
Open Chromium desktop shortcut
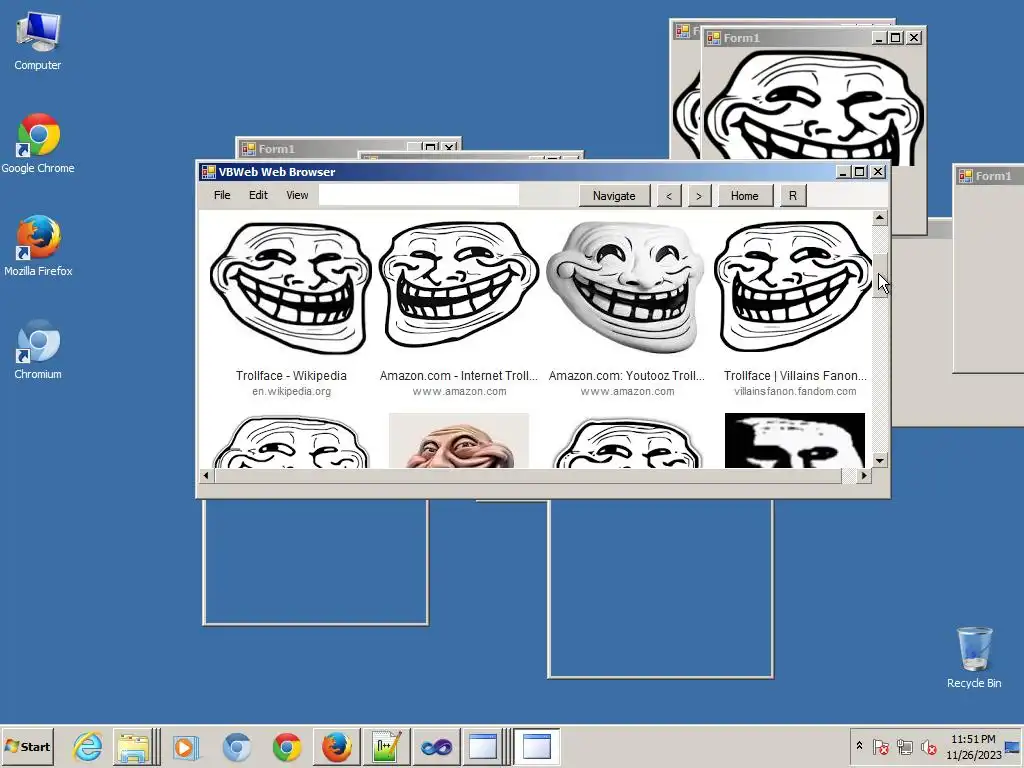(38, 349)
